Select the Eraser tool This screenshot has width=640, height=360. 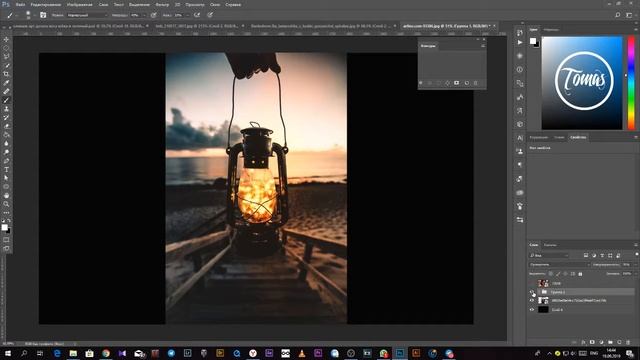pos(6,126)
